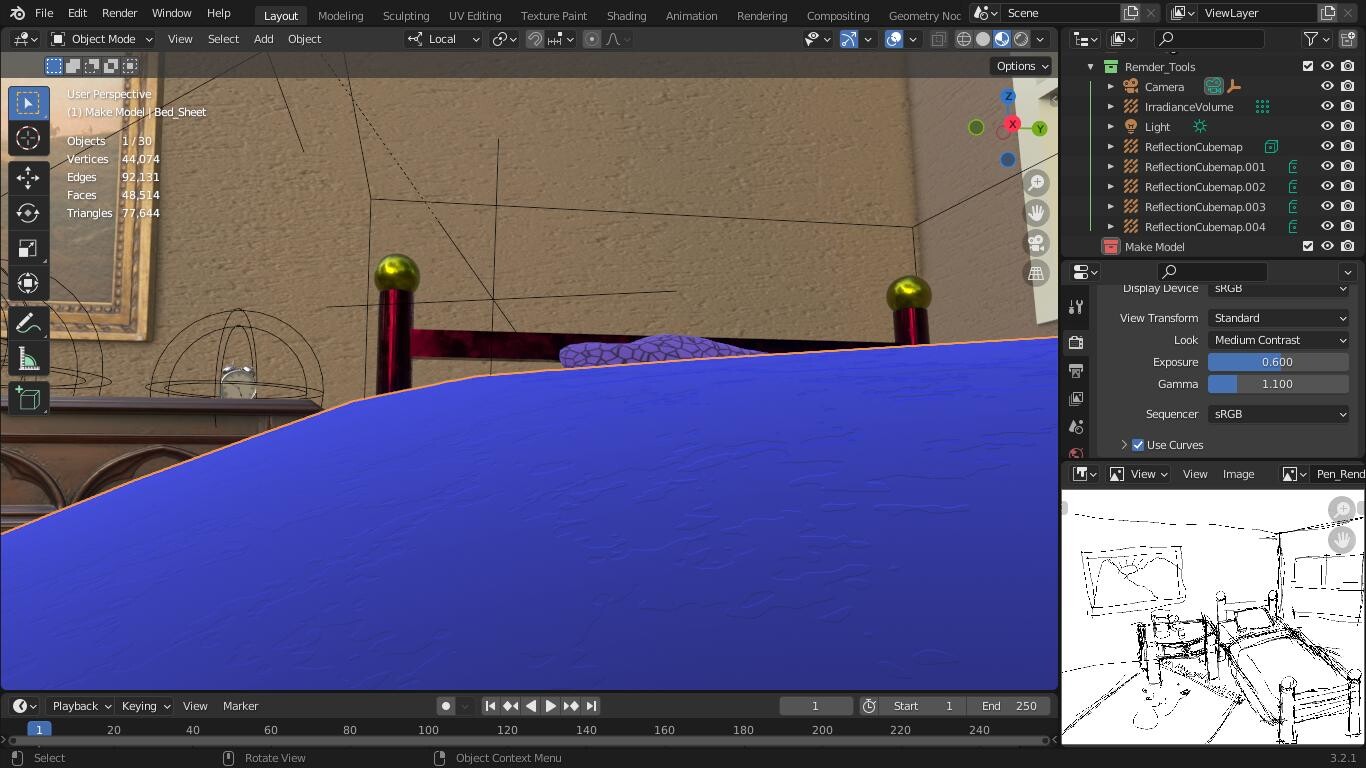Select the Scale tool
1366x768 pixels.
(28, 249)
